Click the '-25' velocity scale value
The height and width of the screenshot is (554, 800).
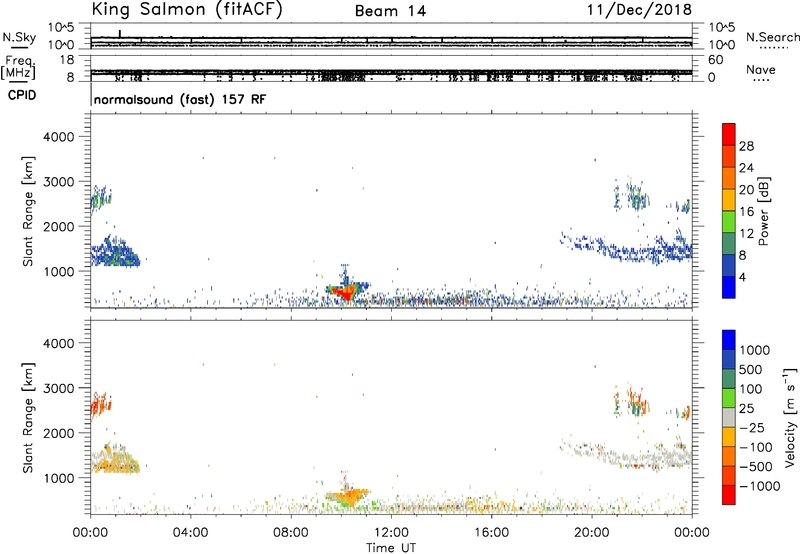[751, 427]
